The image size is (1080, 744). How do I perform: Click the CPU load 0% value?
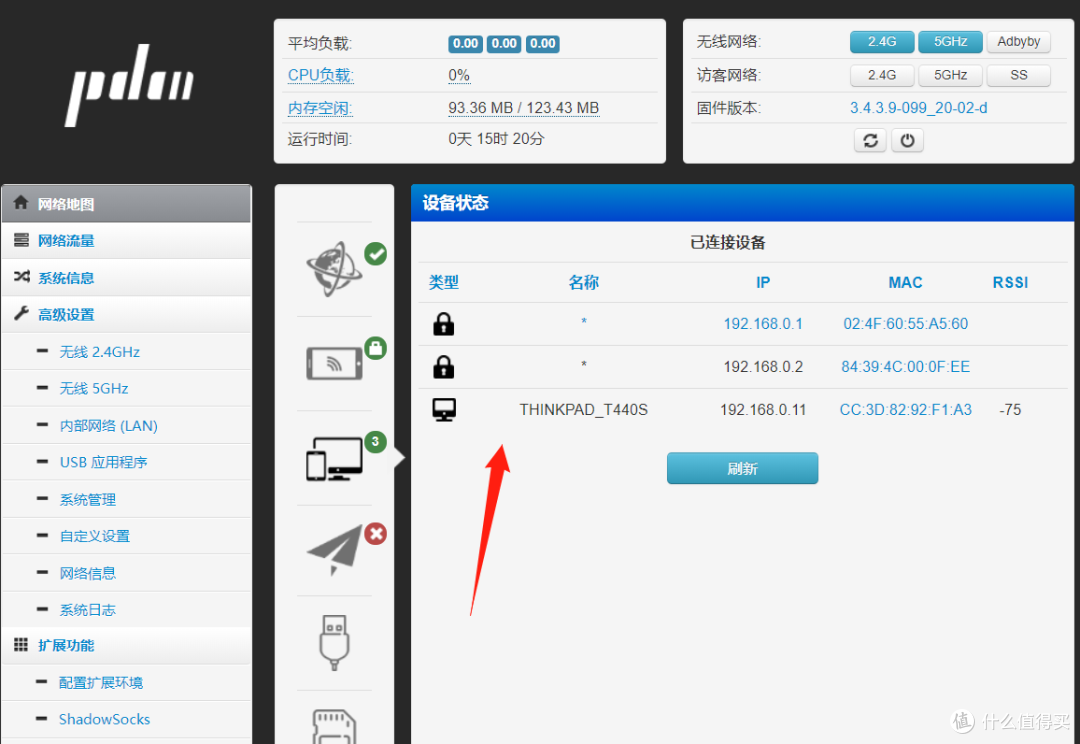[x=459, y=75]
